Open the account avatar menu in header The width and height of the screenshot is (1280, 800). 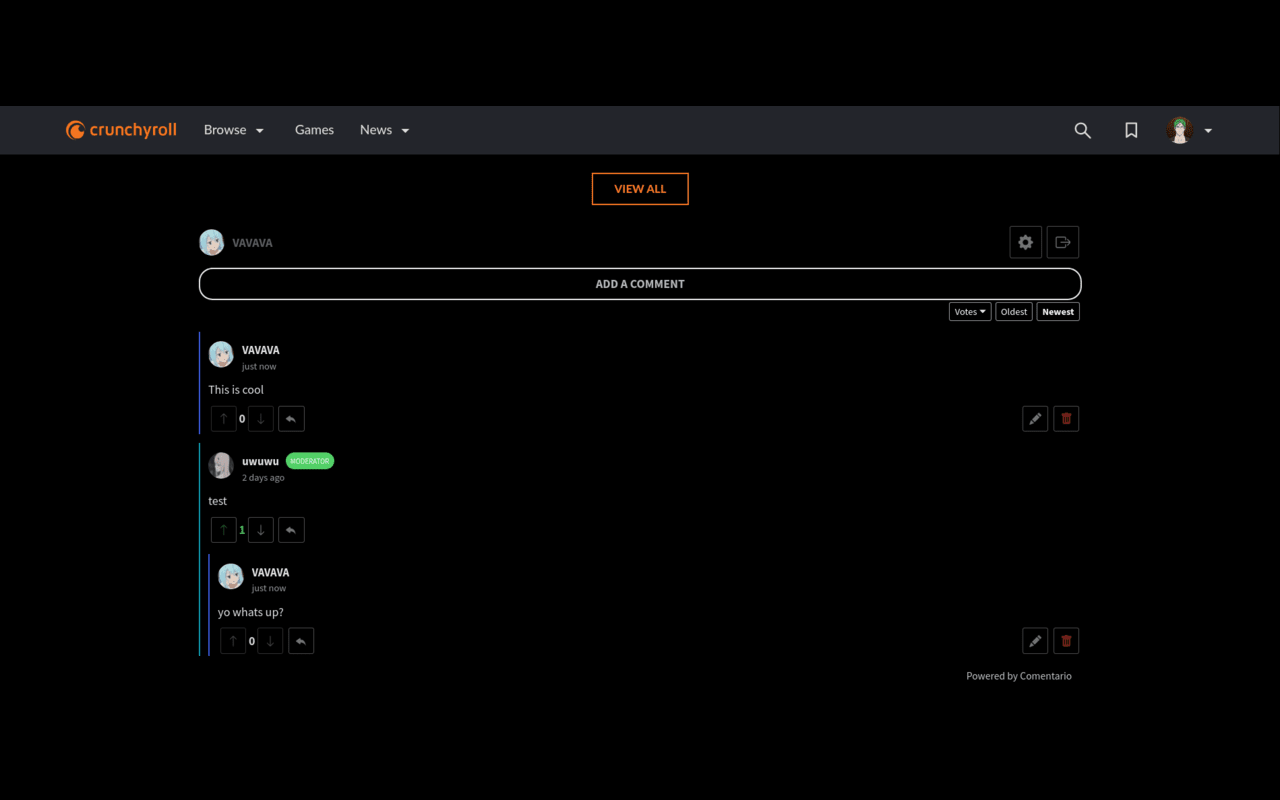click(1189, 130)
